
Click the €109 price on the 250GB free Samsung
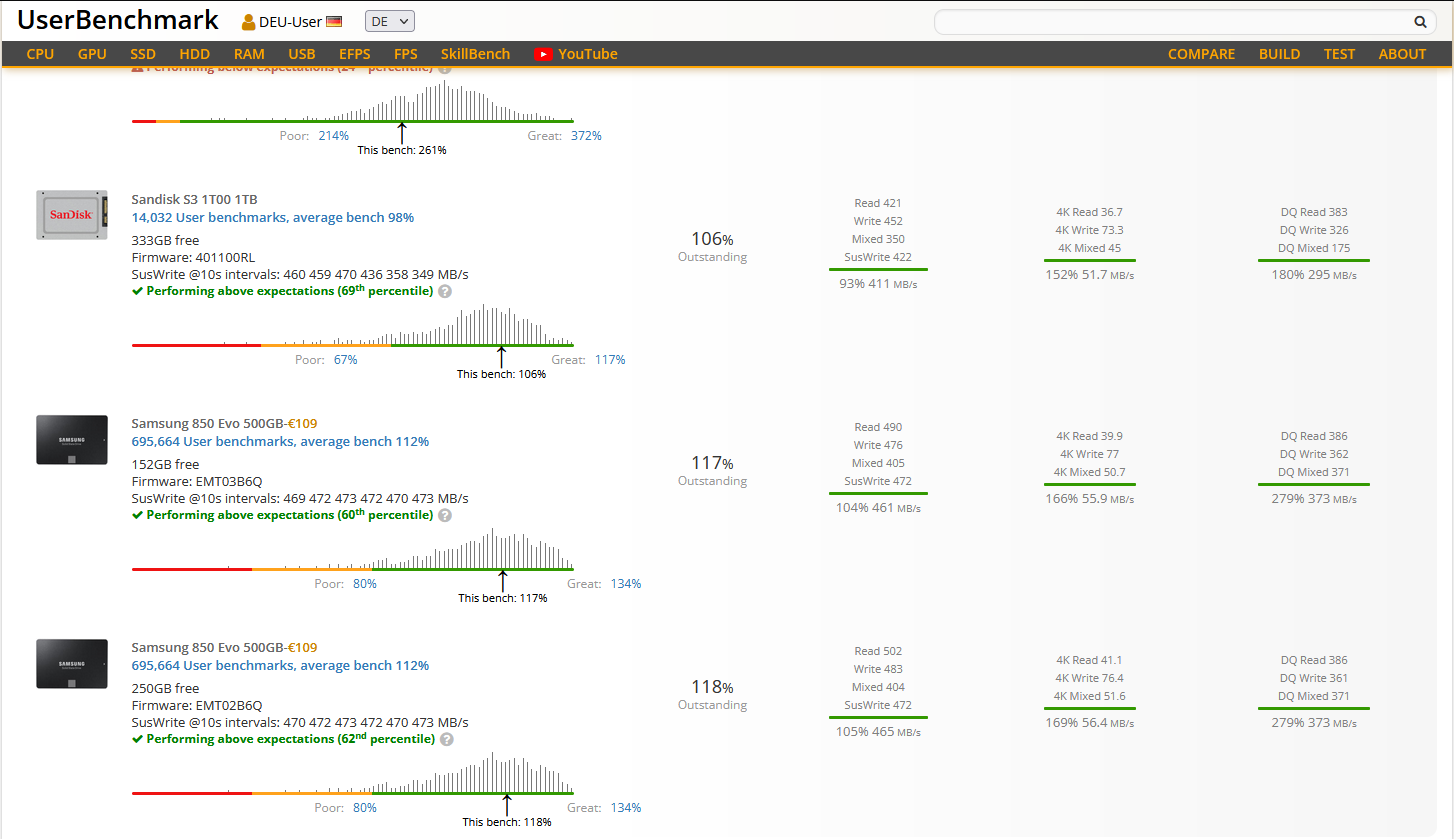point(302,647)
